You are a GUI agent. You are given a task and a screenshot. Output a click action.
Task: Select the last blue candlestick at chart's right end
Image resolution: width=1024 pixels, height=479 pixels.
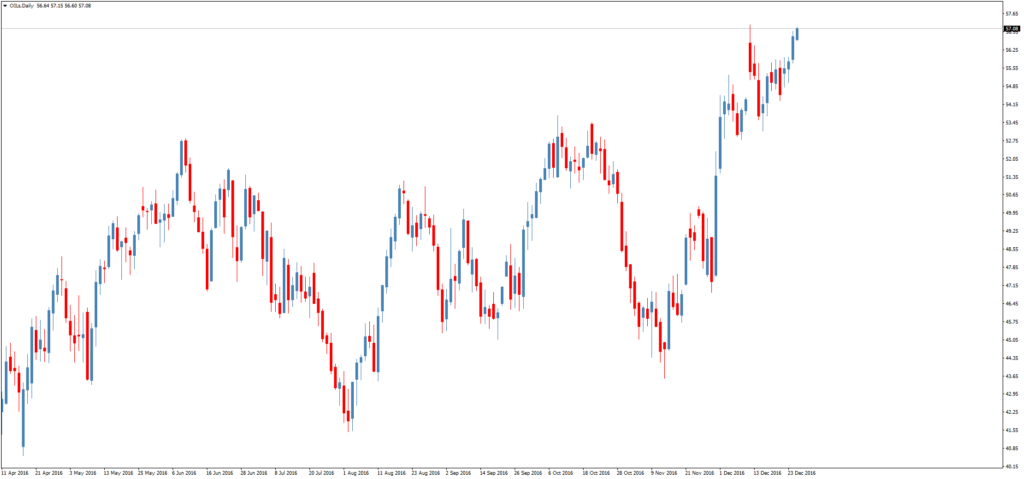click(797, 34)
